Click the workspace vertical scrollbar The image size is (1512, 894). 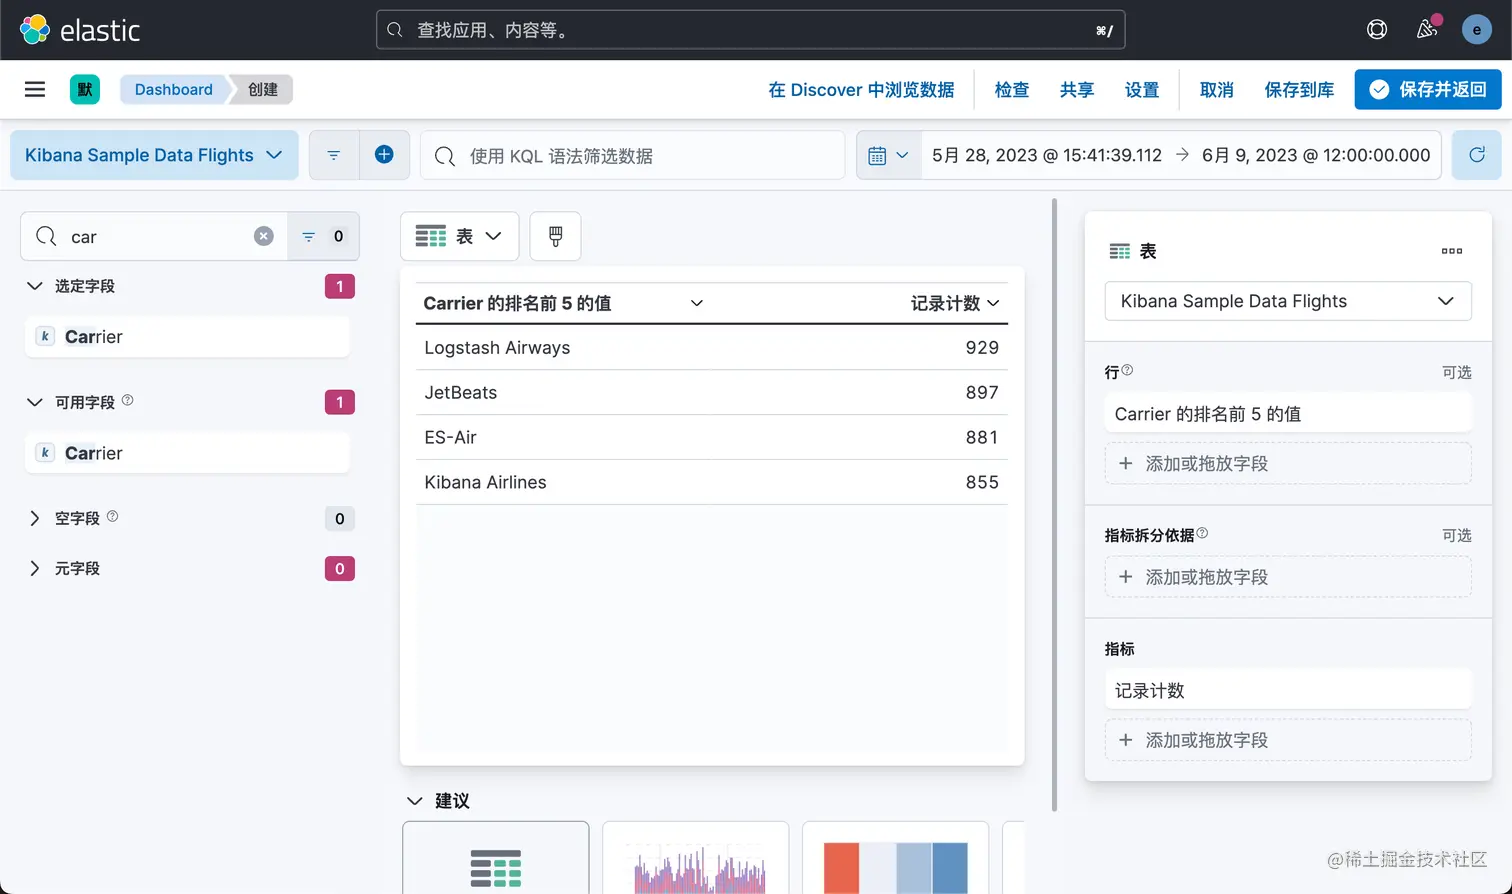pyautogui.click(x=1054, y=505)
